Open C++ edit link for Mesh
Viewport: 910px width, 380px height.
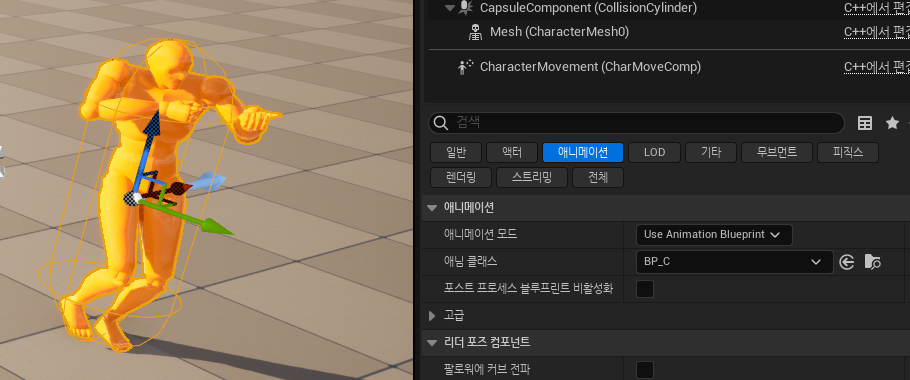point(876,31)
